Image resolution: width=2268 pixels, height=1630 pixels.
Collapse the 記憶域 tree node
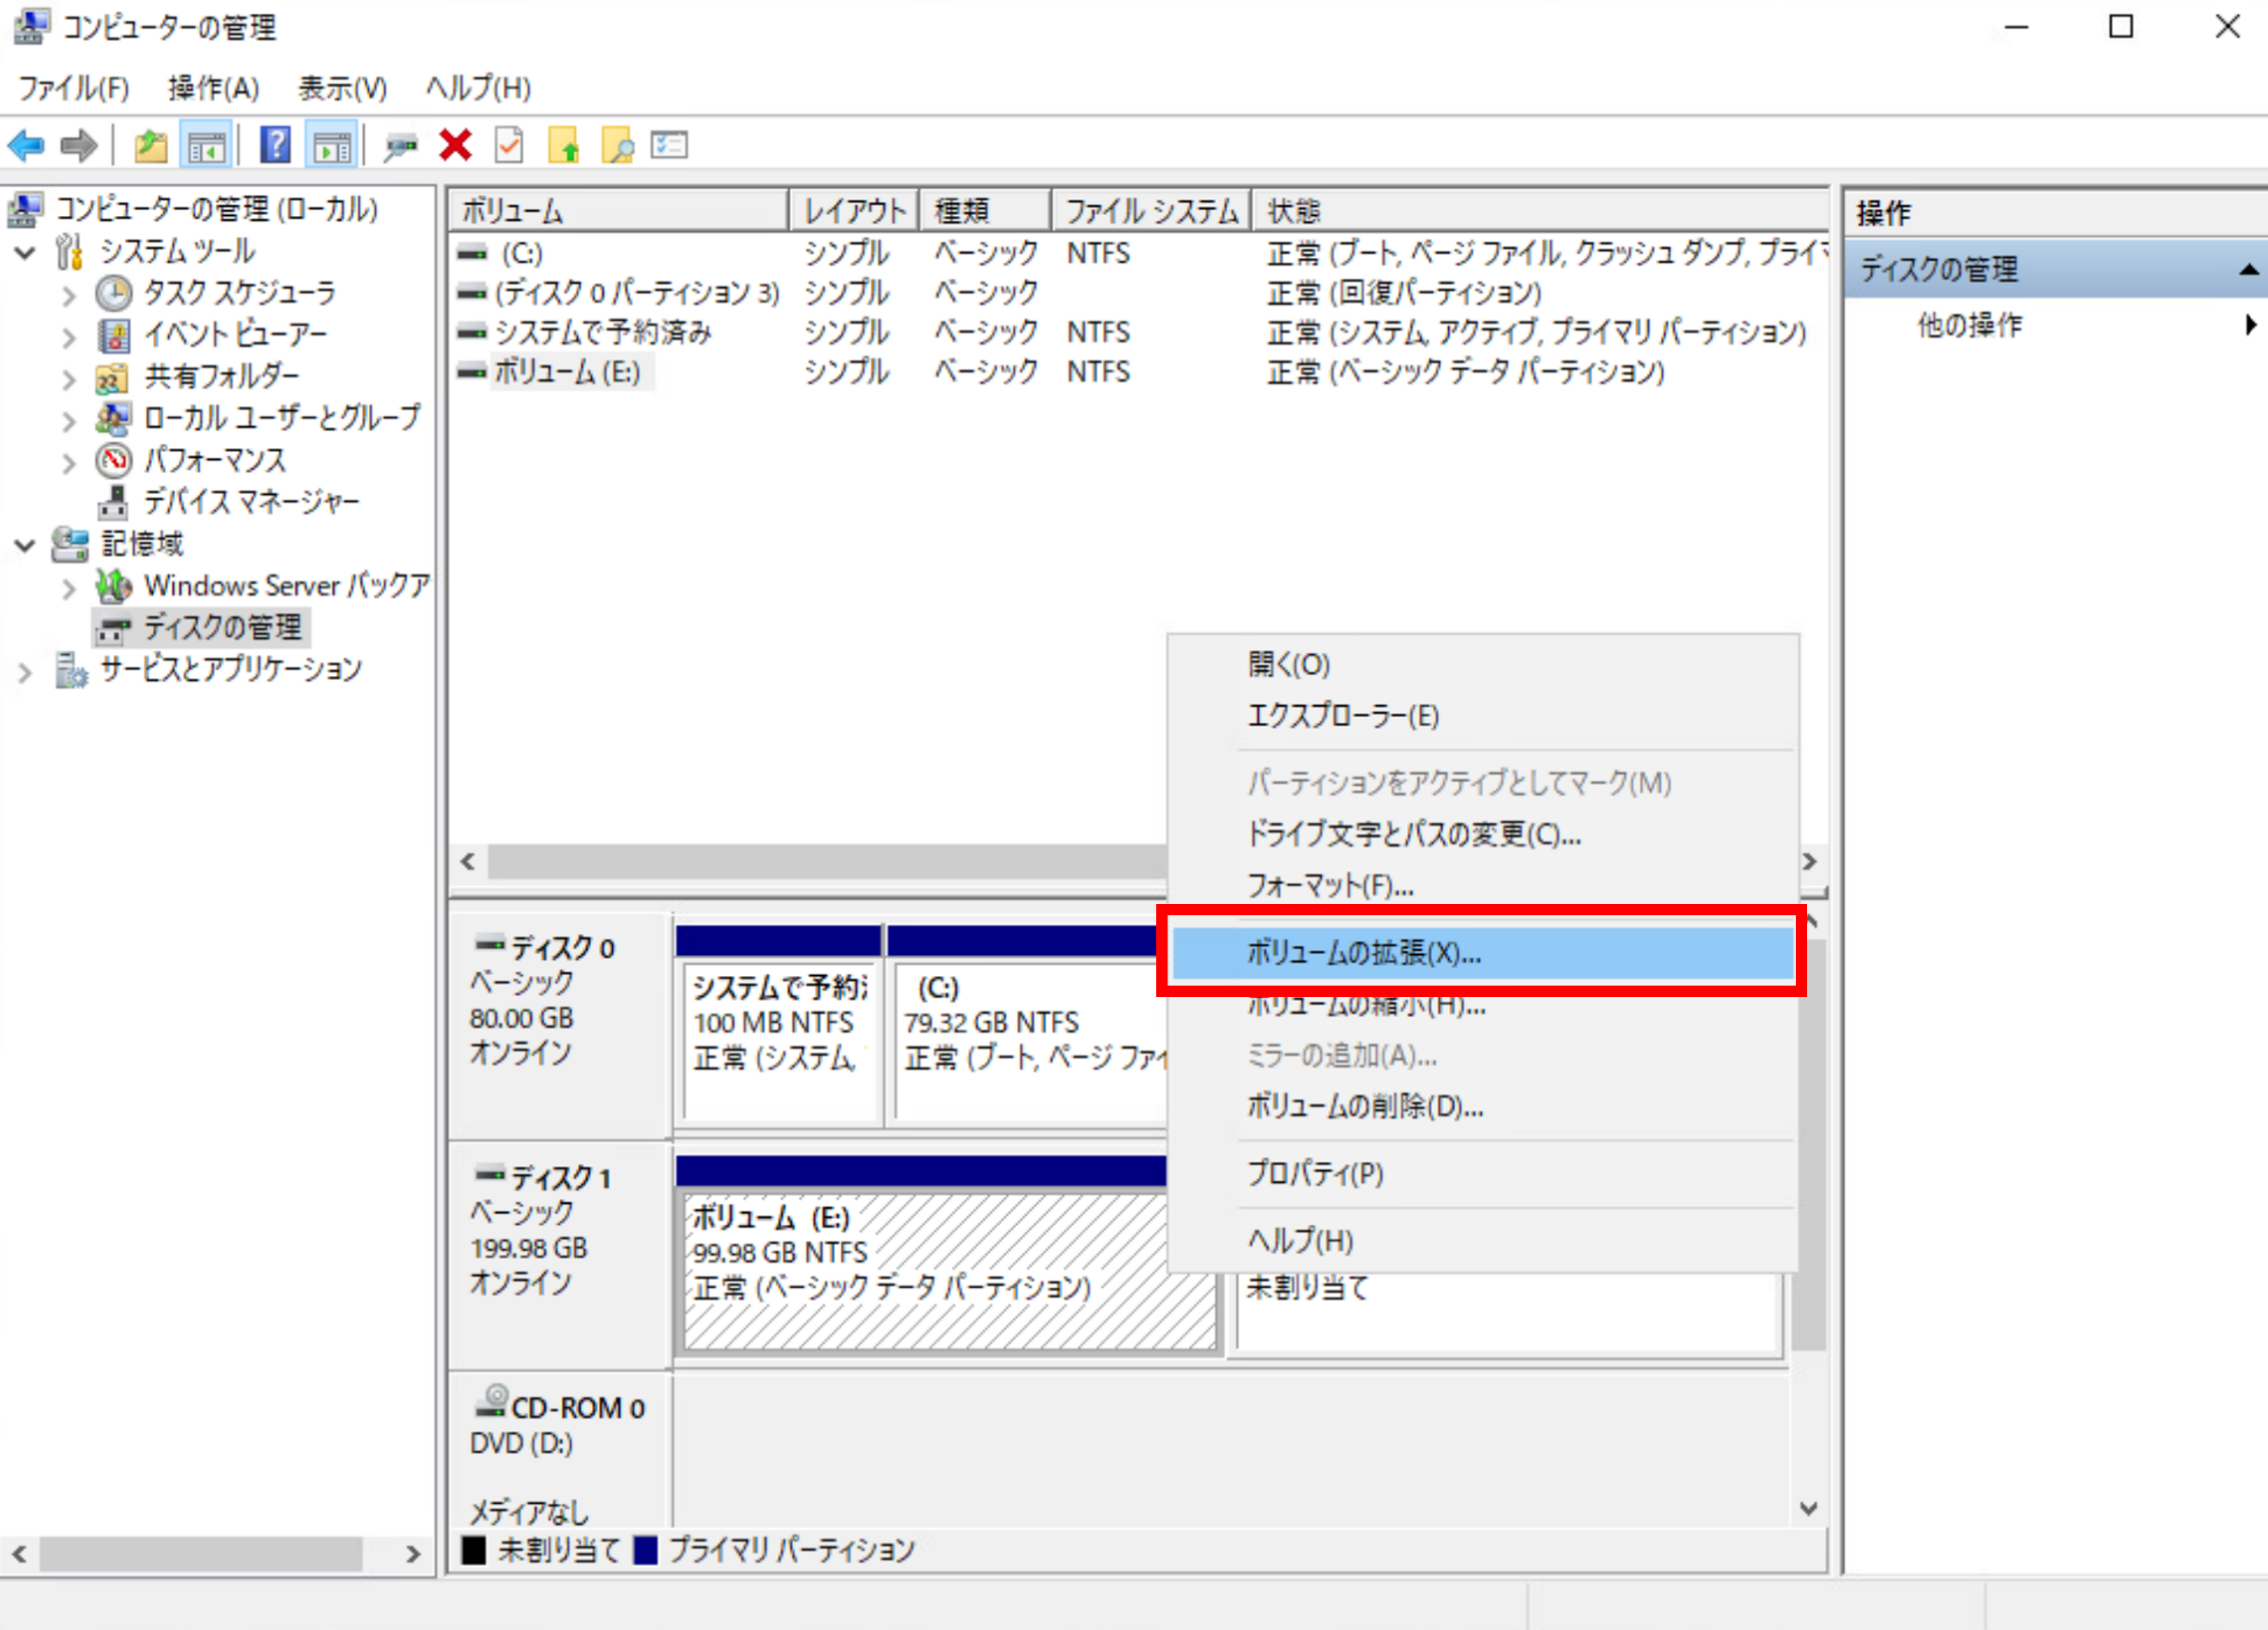coord(26,545)
